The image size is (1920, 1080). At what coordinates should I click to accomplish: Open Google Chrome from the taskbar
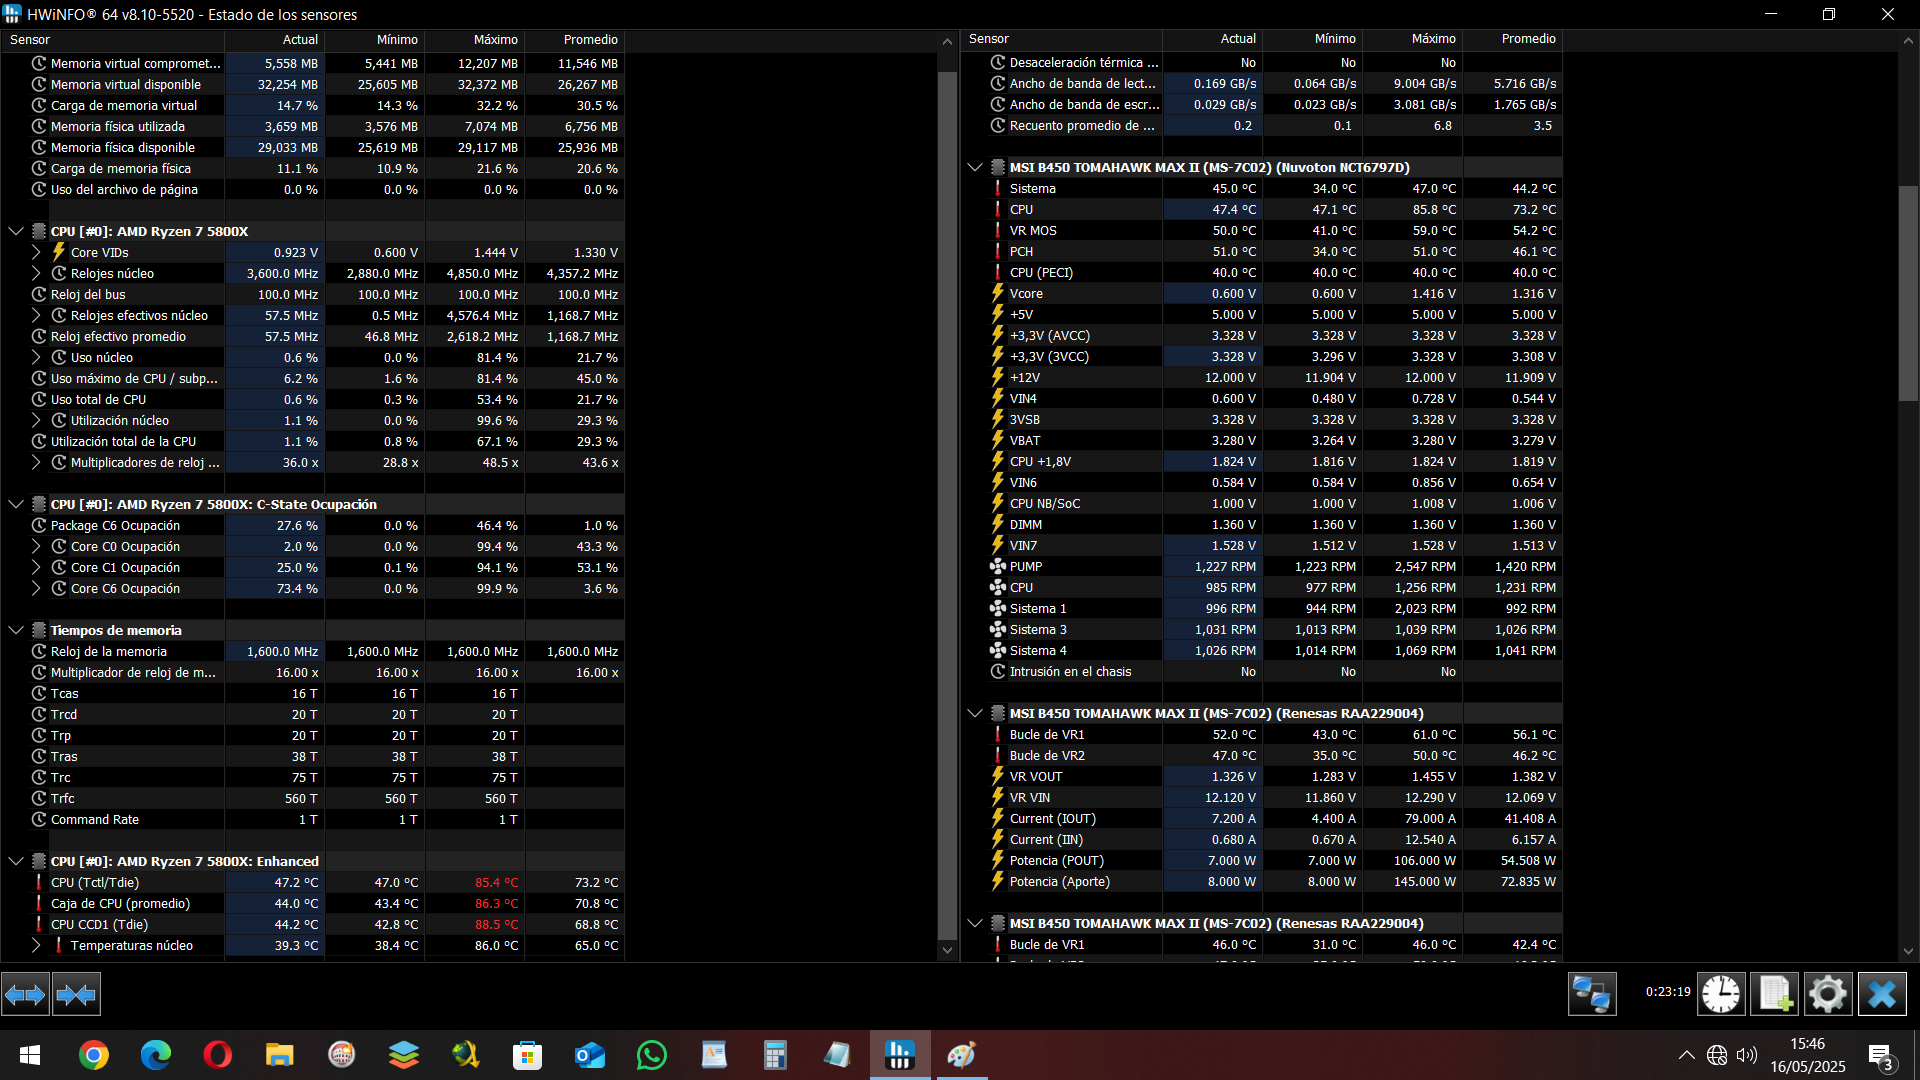click(94, 1055)
